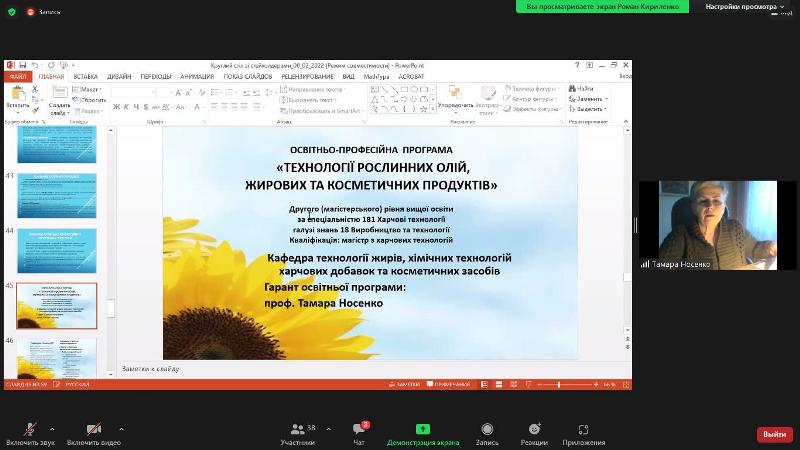Switch to Normal view in status bar
The image size is (800, 450).
tap(484, 384)
